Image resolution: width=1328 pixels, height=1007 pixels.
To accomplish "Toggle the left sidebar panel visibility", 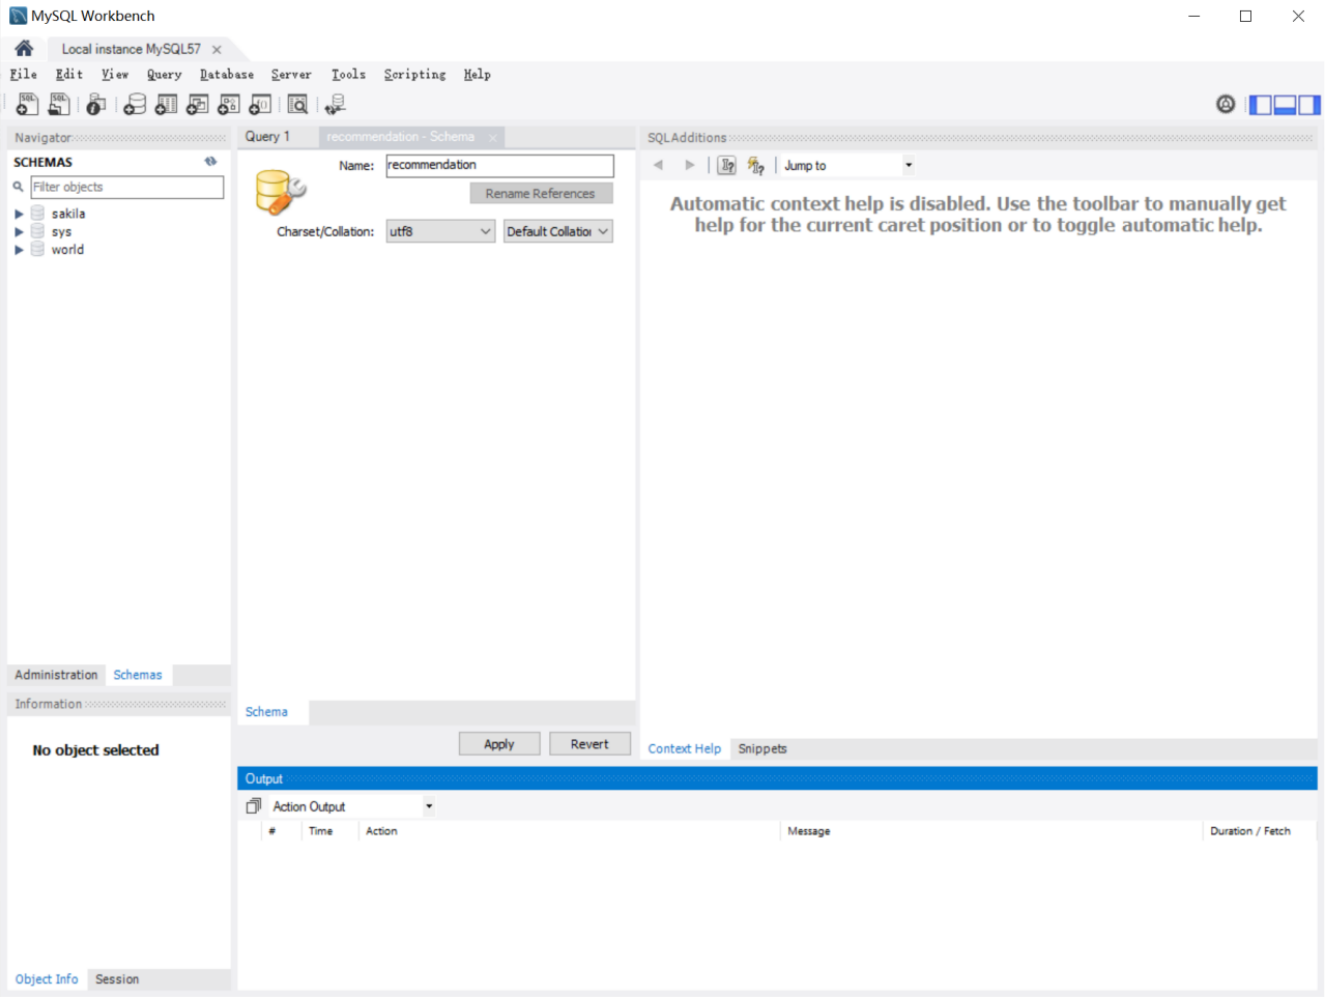I will tap(1260, 104).
